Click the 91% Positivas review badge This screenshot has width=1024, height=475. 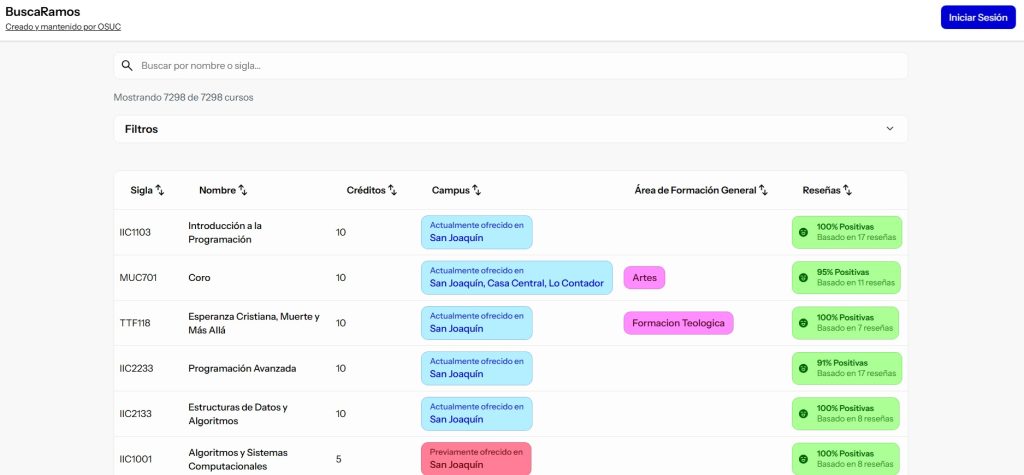click(x=846, y=368)
